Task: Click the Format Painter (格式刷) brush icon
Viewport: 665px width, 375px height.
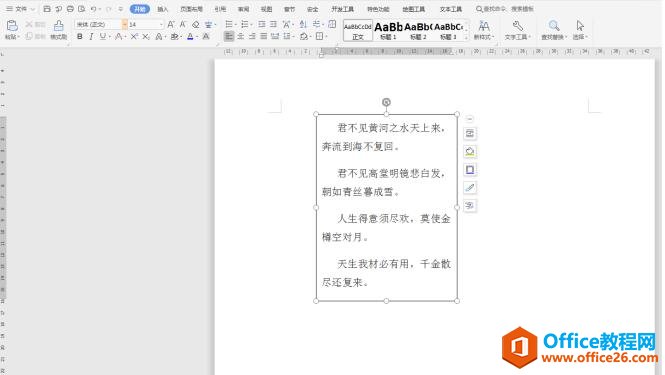Action: tap(59, 26)
